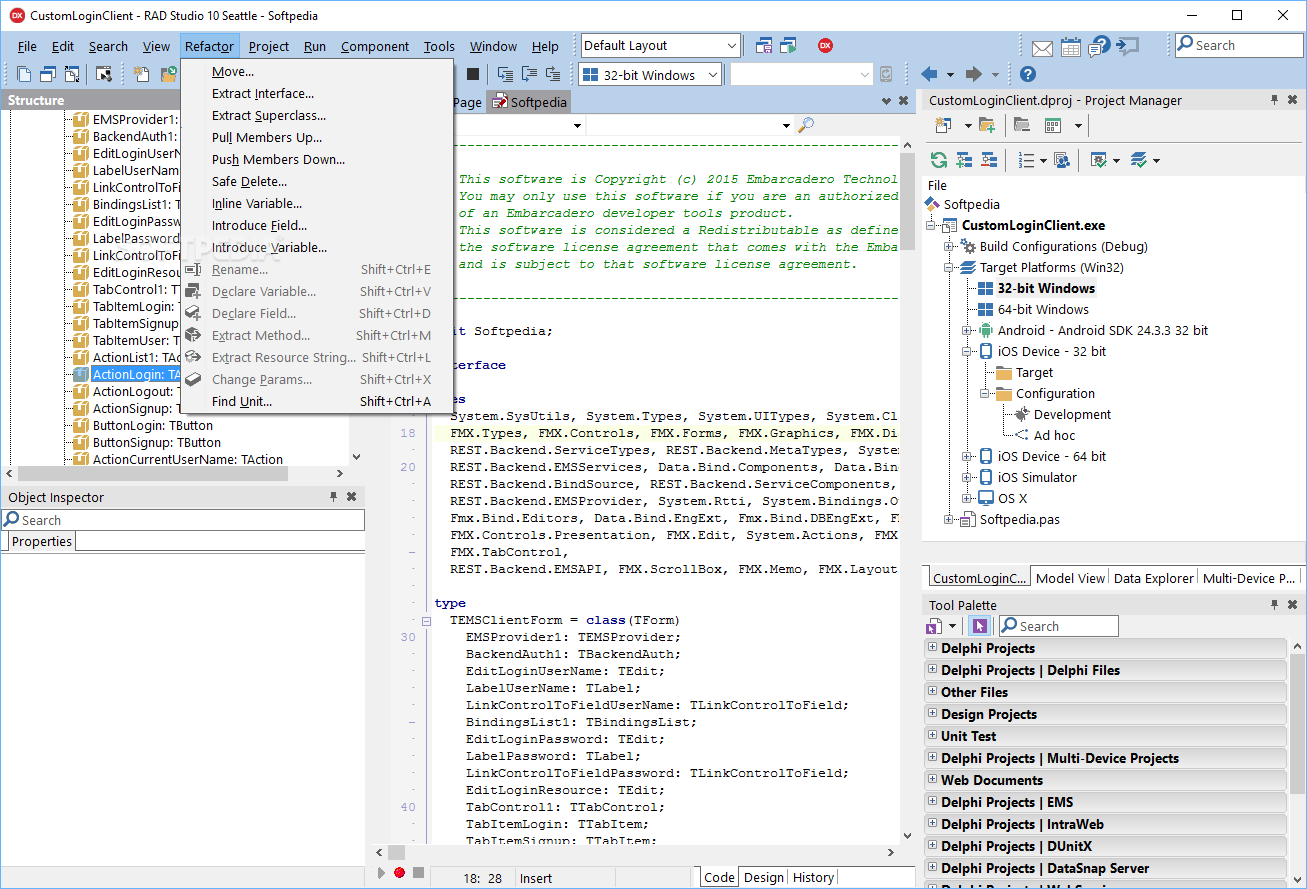
Task: Click the refresh icon in Project Manager
Action: coord(938,160)
